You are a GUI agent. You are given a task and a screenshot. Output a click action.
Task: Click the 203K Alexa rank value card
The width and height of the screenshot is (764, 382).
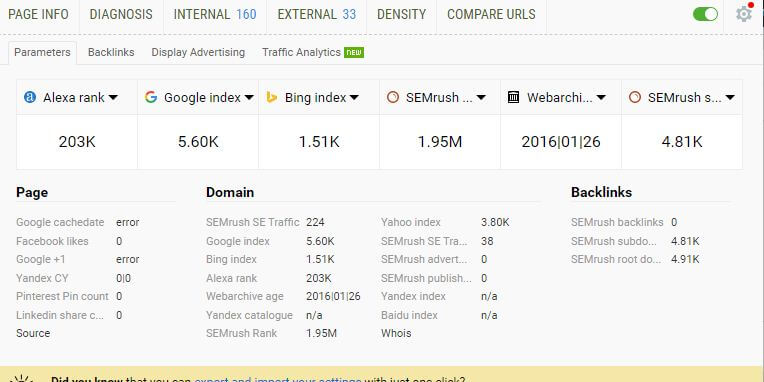tap(77, 142)
